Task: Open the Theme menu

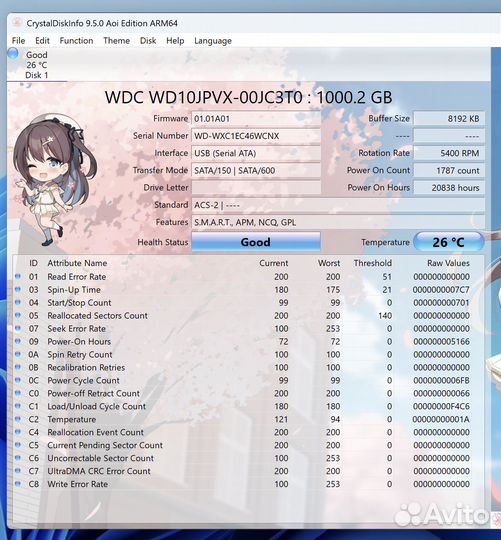Action: click(x=116, y=41)
